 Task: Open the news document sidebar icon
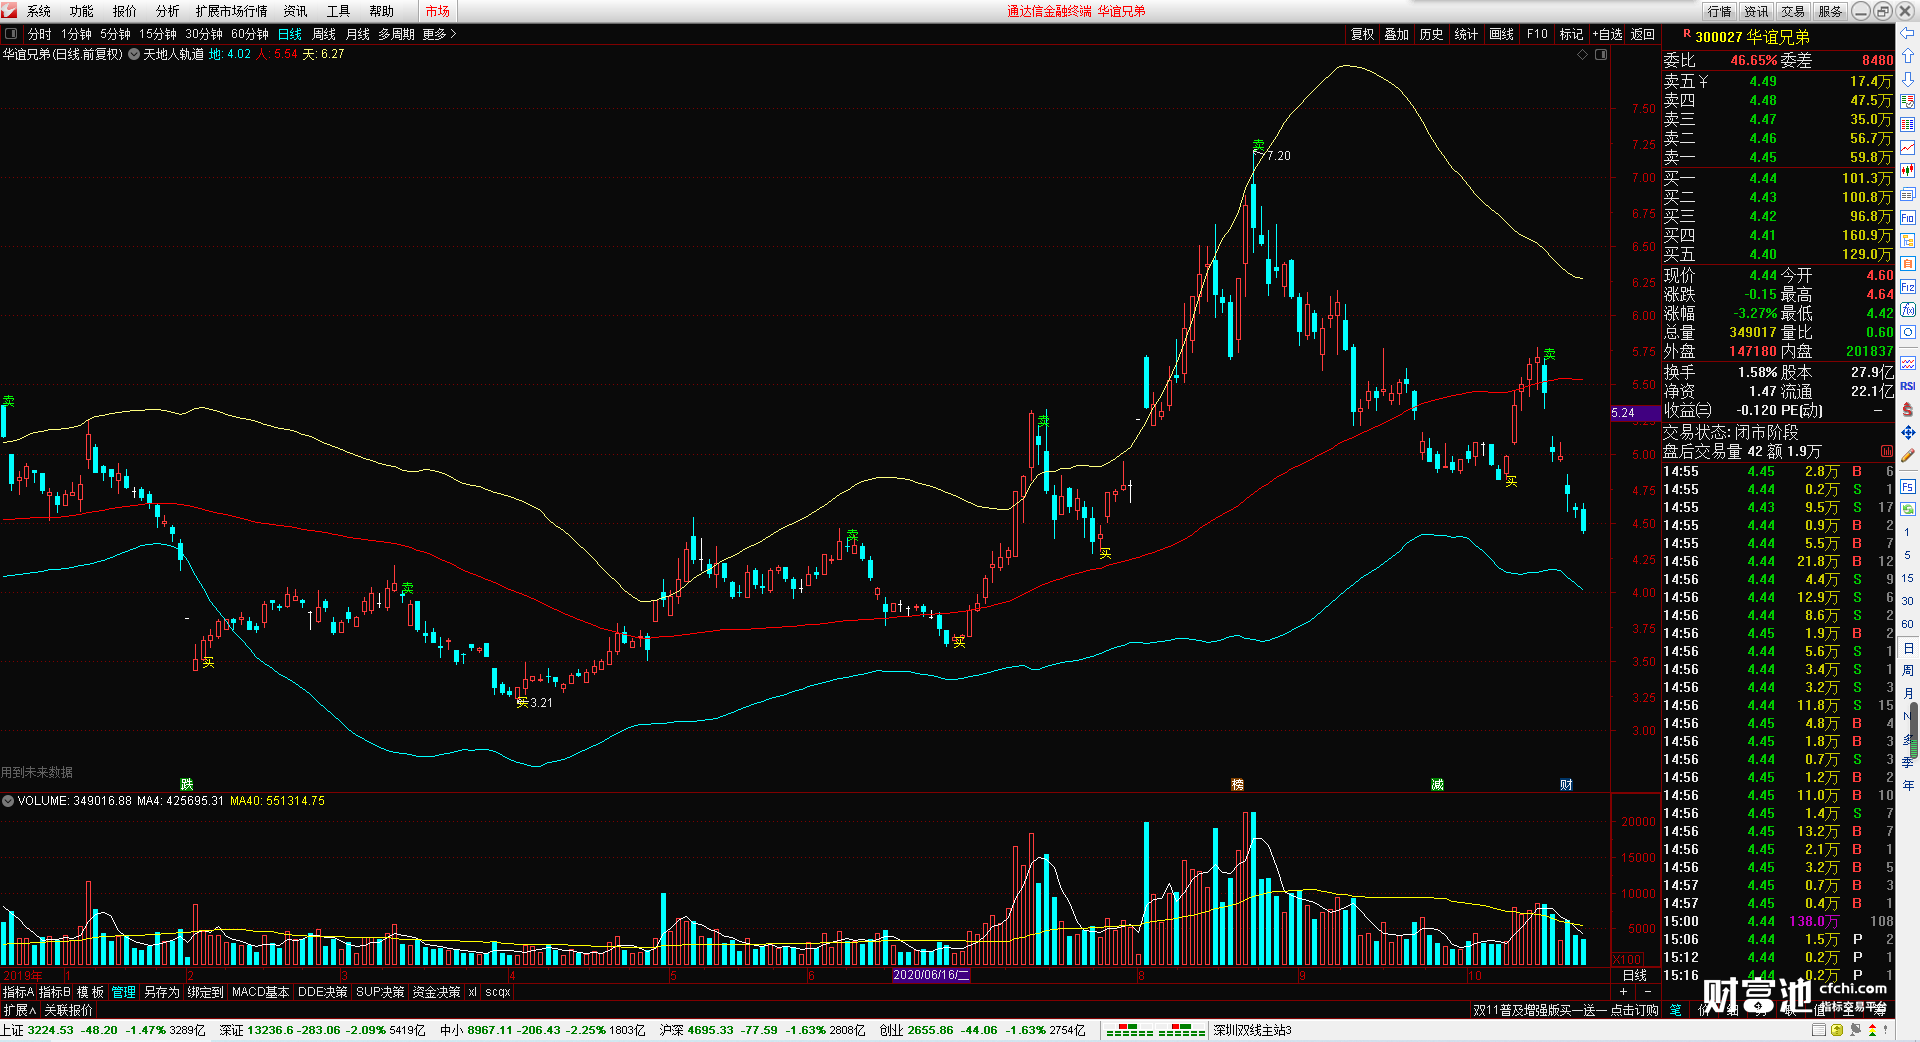(x=1908, y=194)
